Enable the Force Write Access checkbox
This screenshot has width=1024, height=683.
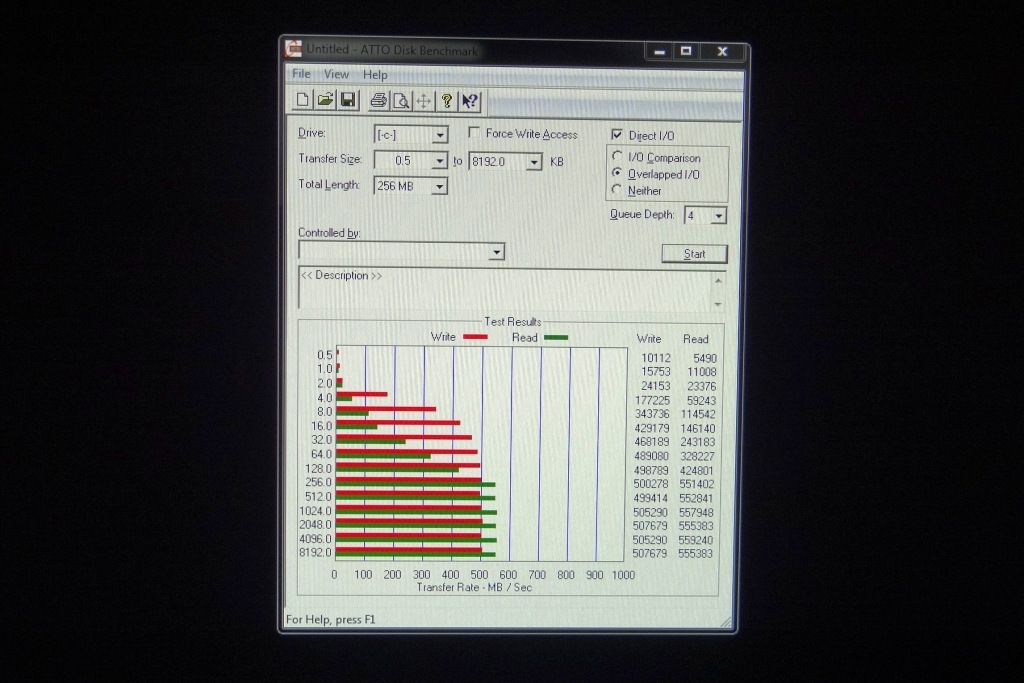click(475, 133)
